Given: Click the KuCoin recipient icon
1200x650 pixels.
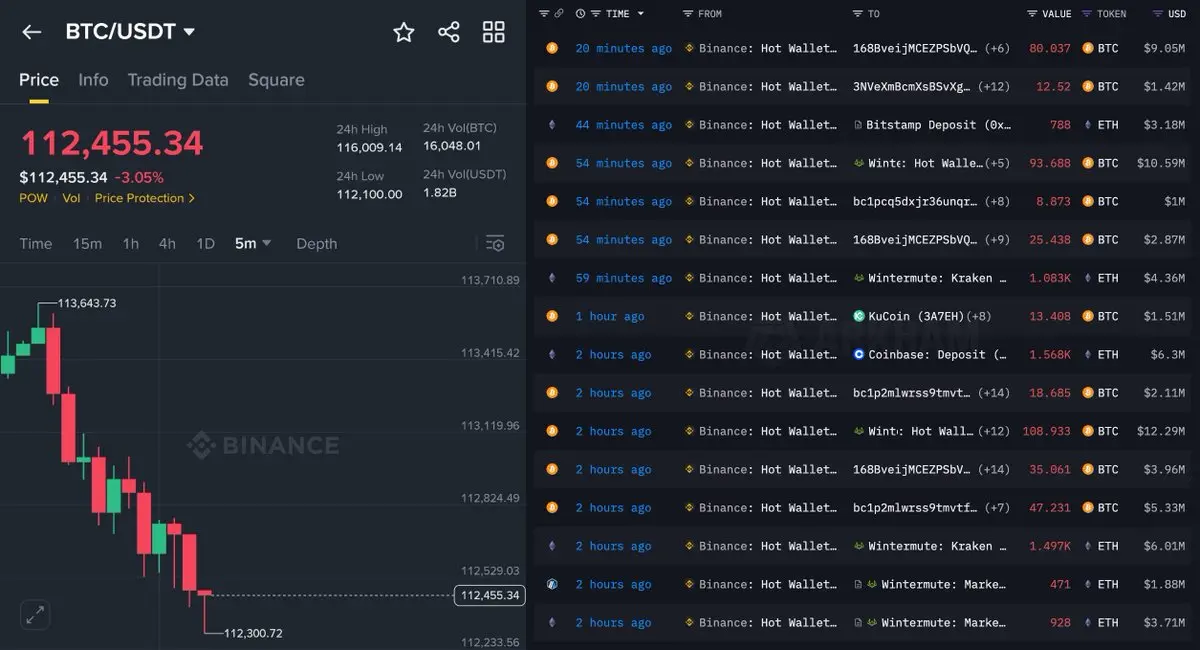Looking at the screenshot, I should [858, 316].
